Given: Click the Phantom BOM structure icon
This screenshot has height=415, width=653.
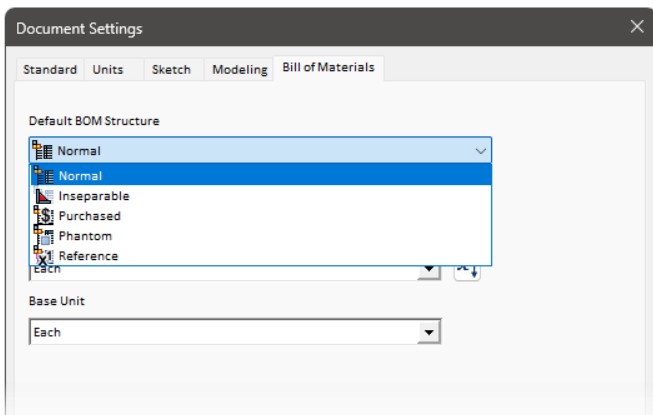Looking at the screenshot, I should coord(42,236).
